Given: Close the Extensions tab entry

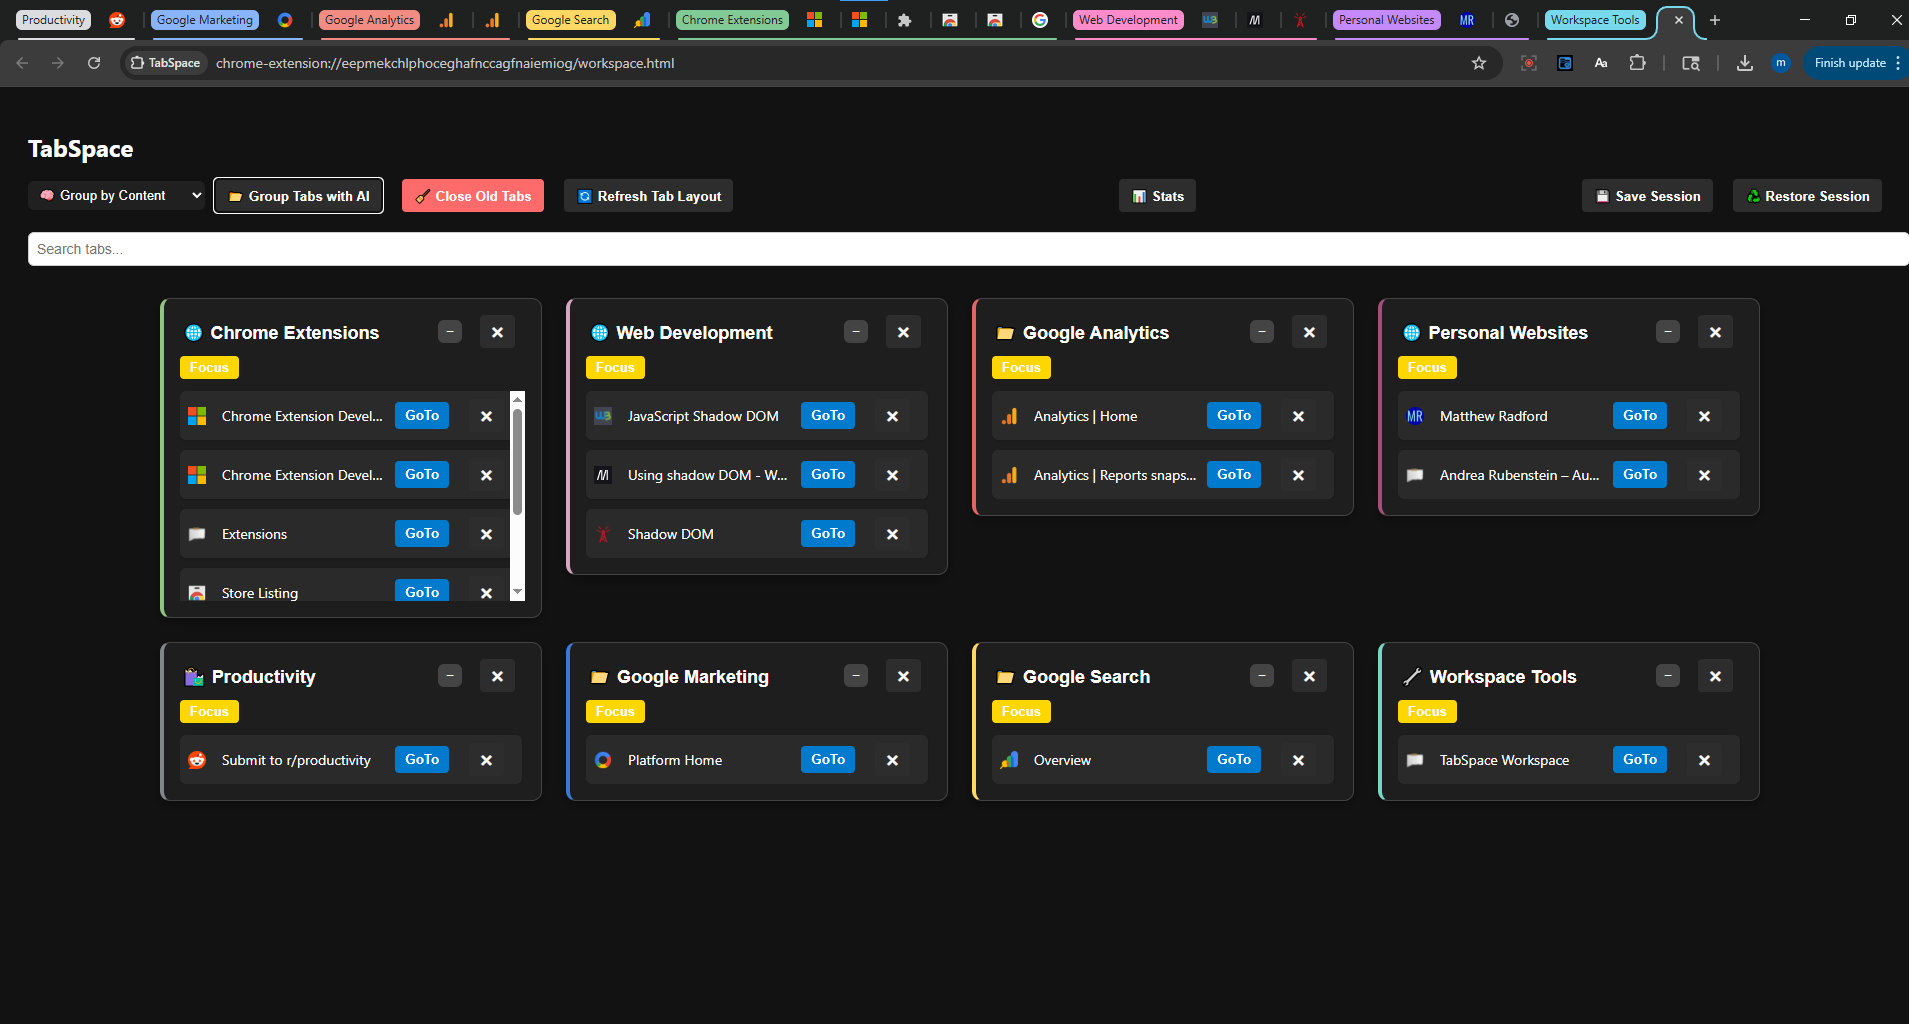Looking at the screenshot, I should pyautogui.click(x=486, y=534).
